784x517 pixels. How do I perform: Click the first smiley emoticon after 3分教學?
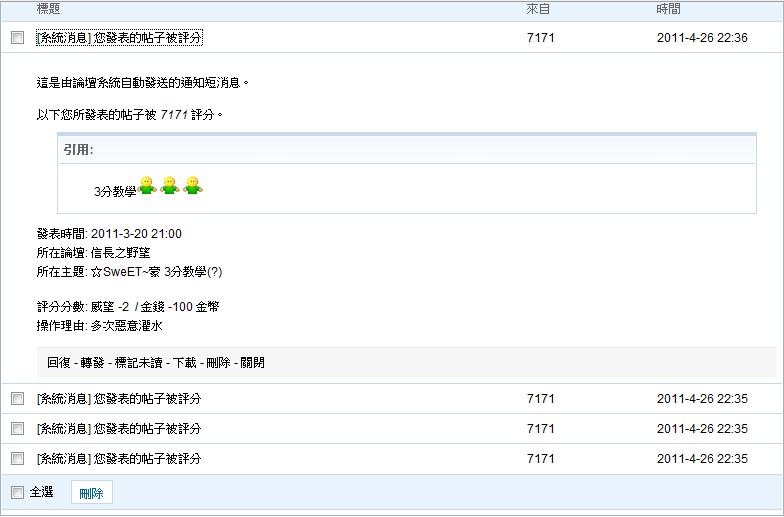(x=146, y=186)
